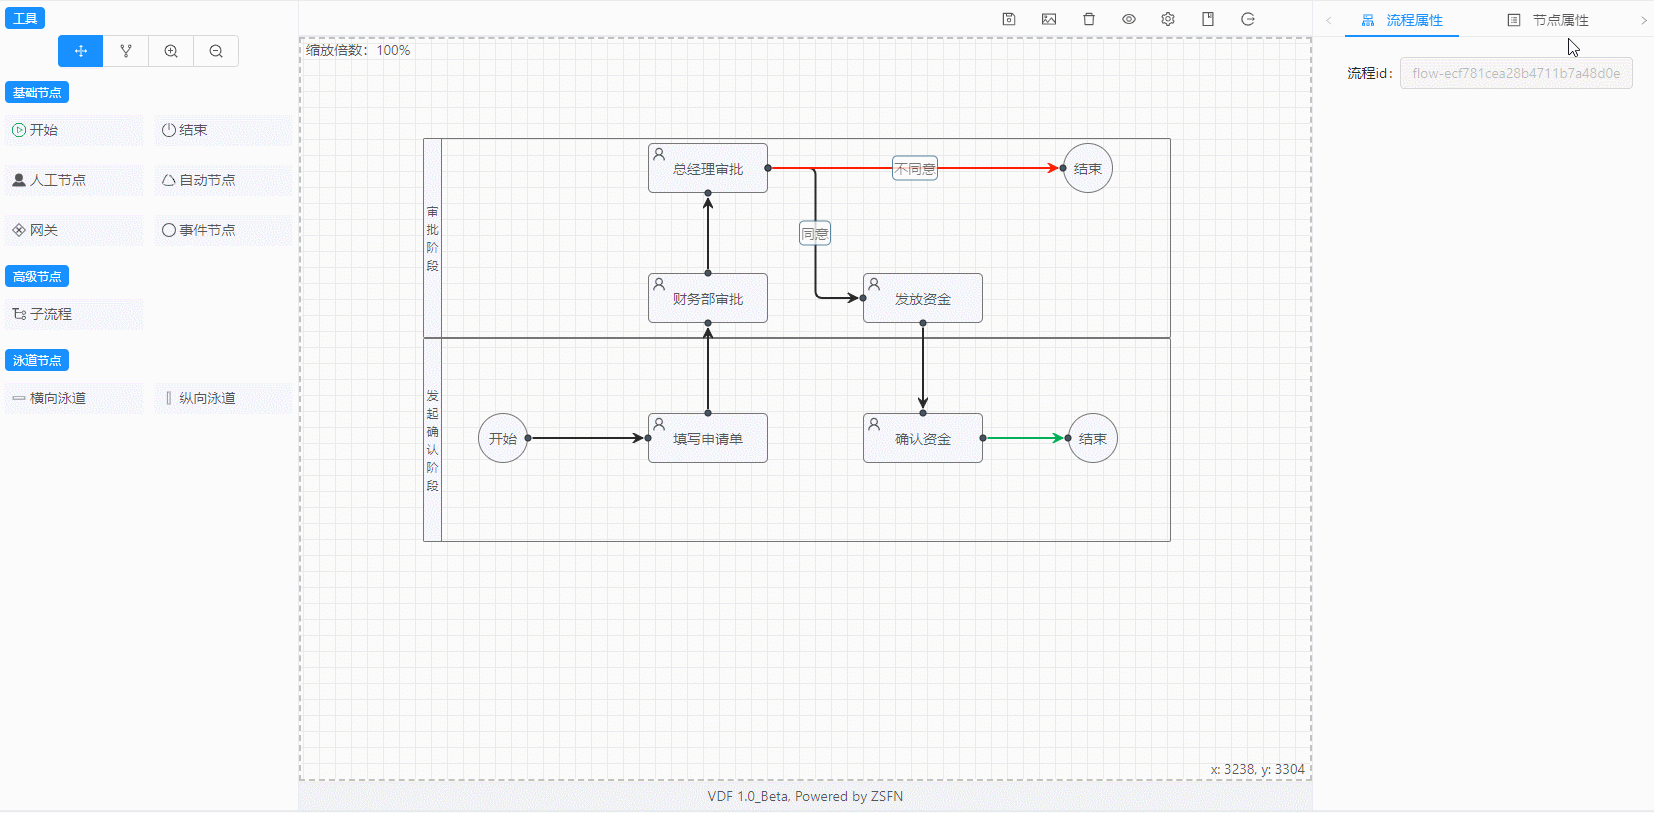This screenshot has height=813, width=1654.
Task: Select the move/pan tool button
Action: [81, 51]
